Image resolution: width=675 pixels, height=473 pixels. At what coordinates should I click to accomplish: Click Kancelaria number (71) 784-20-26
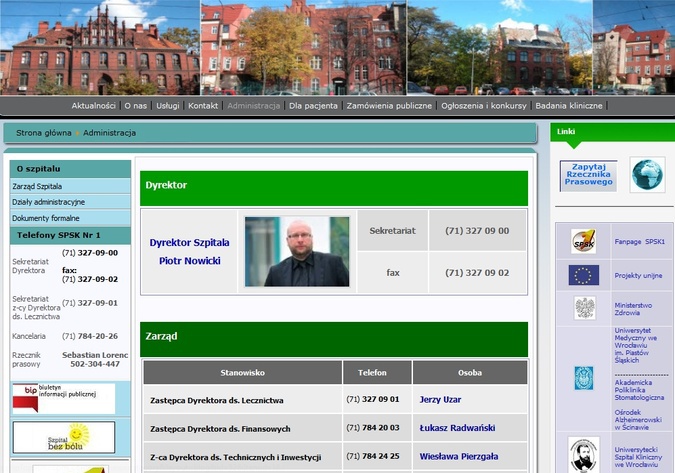pos(90,336)
